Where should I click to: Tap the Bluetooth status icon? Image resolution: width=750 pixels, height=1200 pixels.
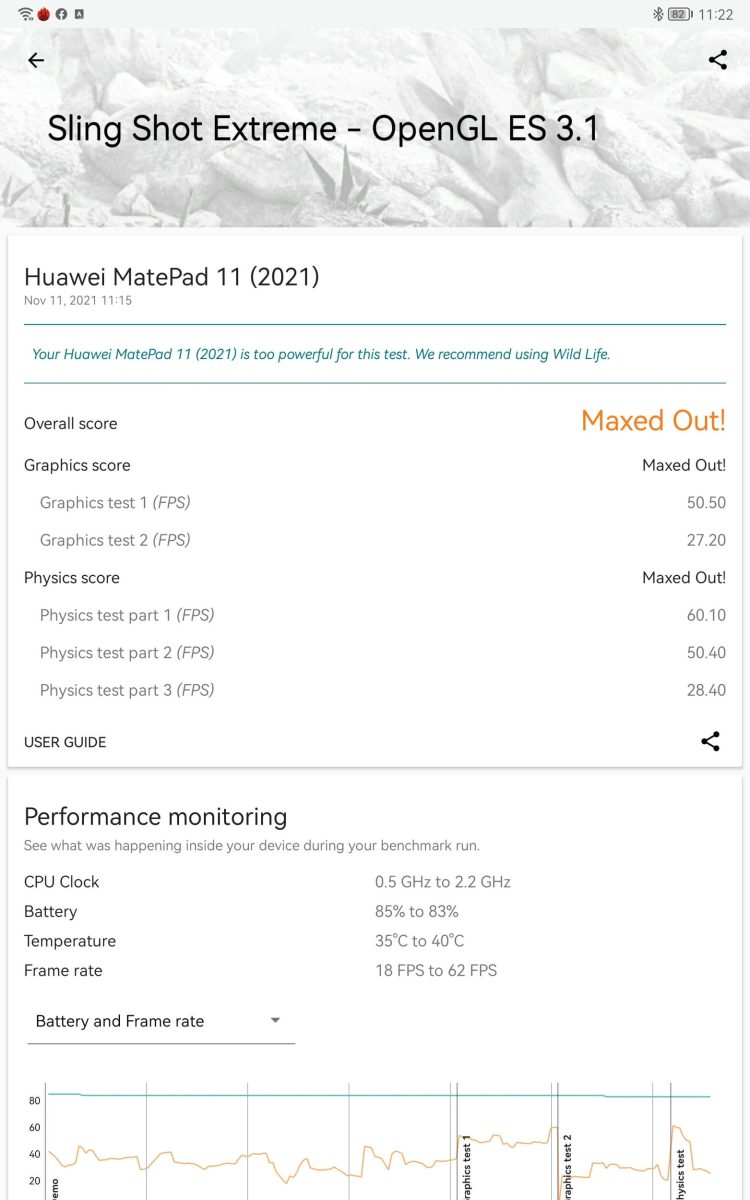657,14
